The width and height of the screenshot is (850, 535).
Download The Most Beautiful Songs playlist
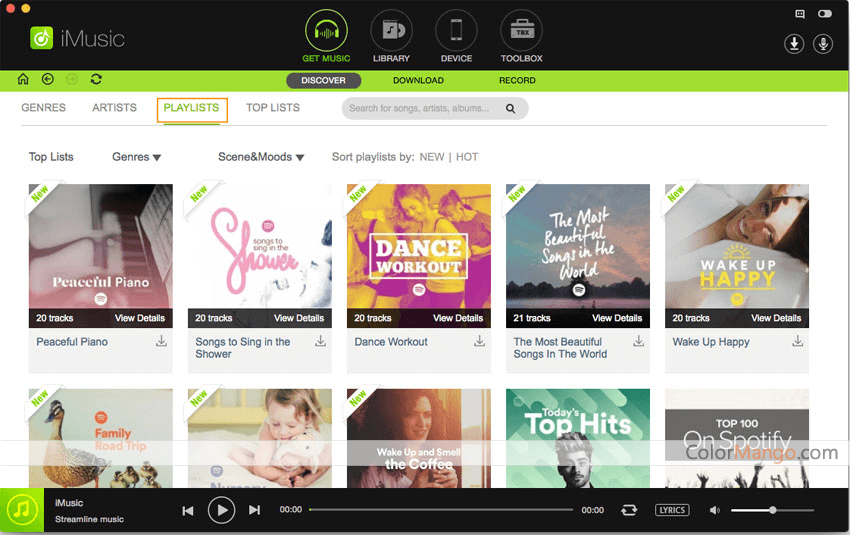click(x=639, y=341)
